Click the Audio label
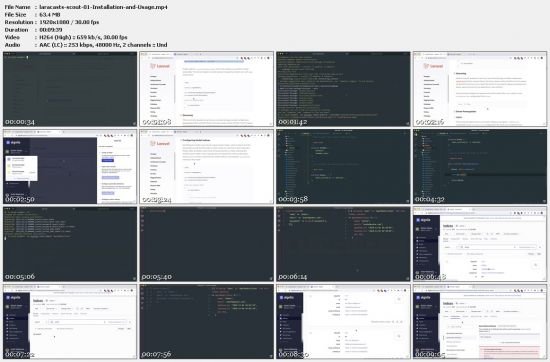This screenshot has height=362, width=550. (12, 45)
